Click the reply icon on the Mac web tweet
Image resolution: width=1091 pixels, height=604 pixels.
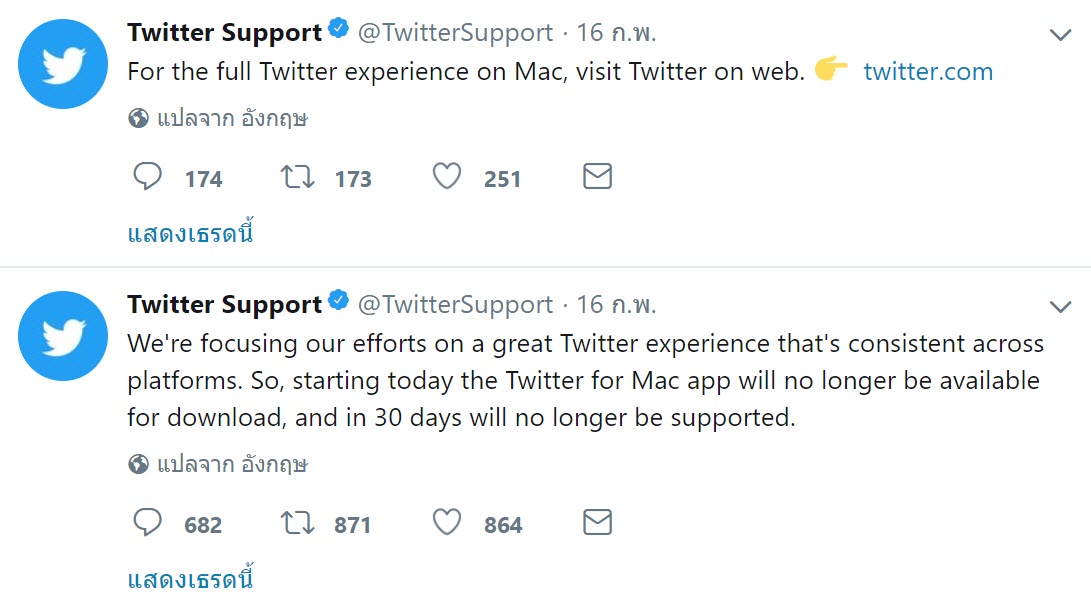[147, 176]
